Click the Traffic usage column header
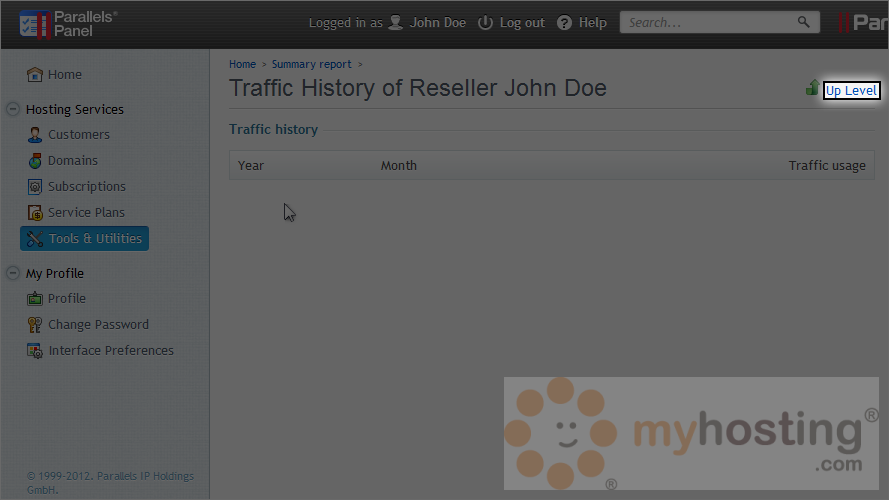 (x=827, y=166)
